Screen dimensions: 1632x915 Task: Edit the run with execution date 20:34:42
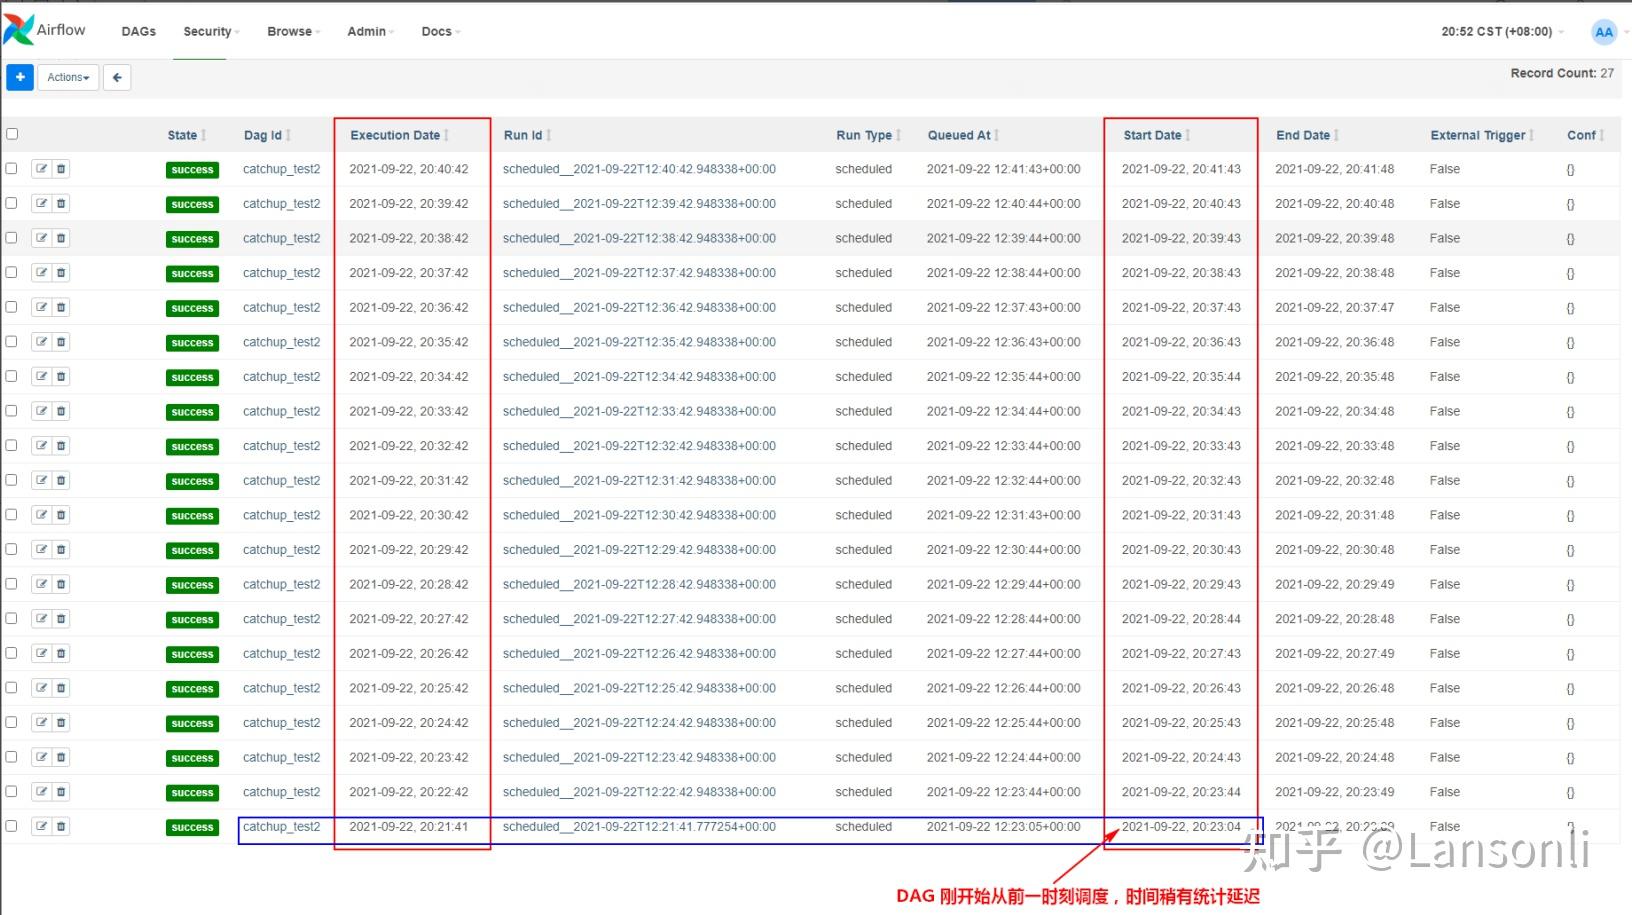[41, 377]
